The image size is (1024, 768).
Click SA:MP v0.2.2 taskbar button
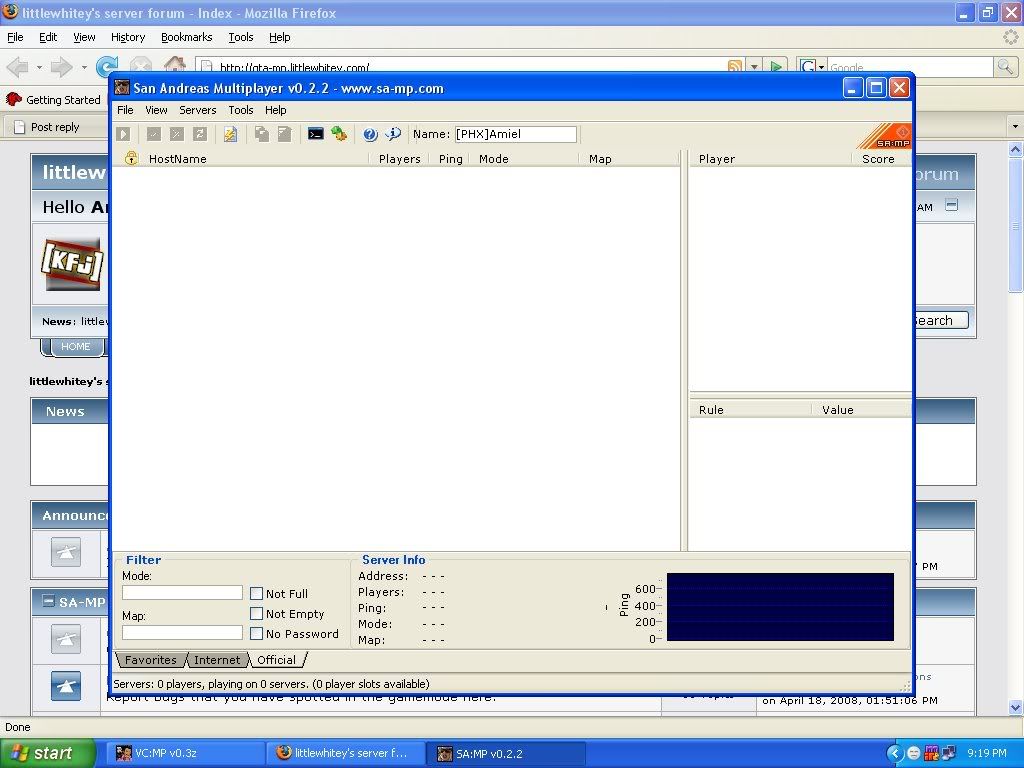506,753
